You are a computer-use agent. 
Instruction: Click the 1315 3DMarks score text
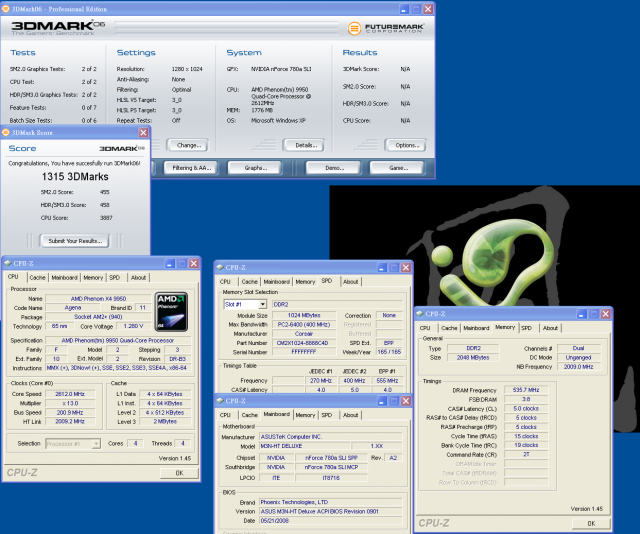pos(75,177)
